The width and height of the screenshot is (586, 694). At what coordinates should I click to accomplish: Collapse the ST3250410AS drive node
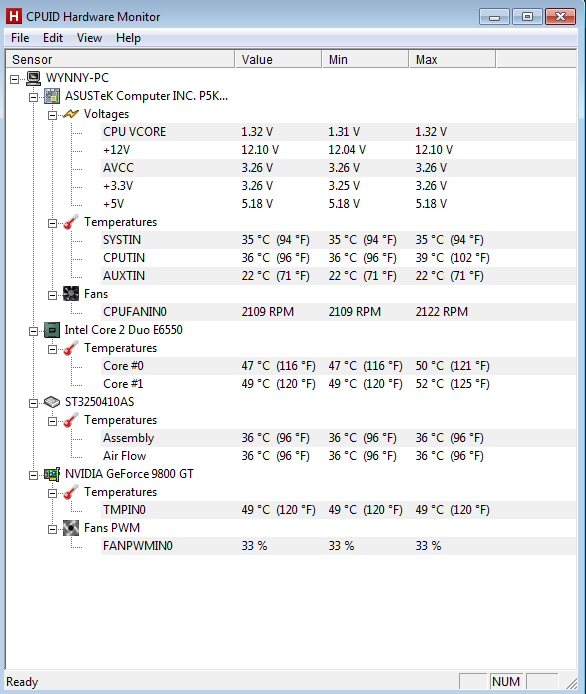pyautogui.click(x=33, y=403)
